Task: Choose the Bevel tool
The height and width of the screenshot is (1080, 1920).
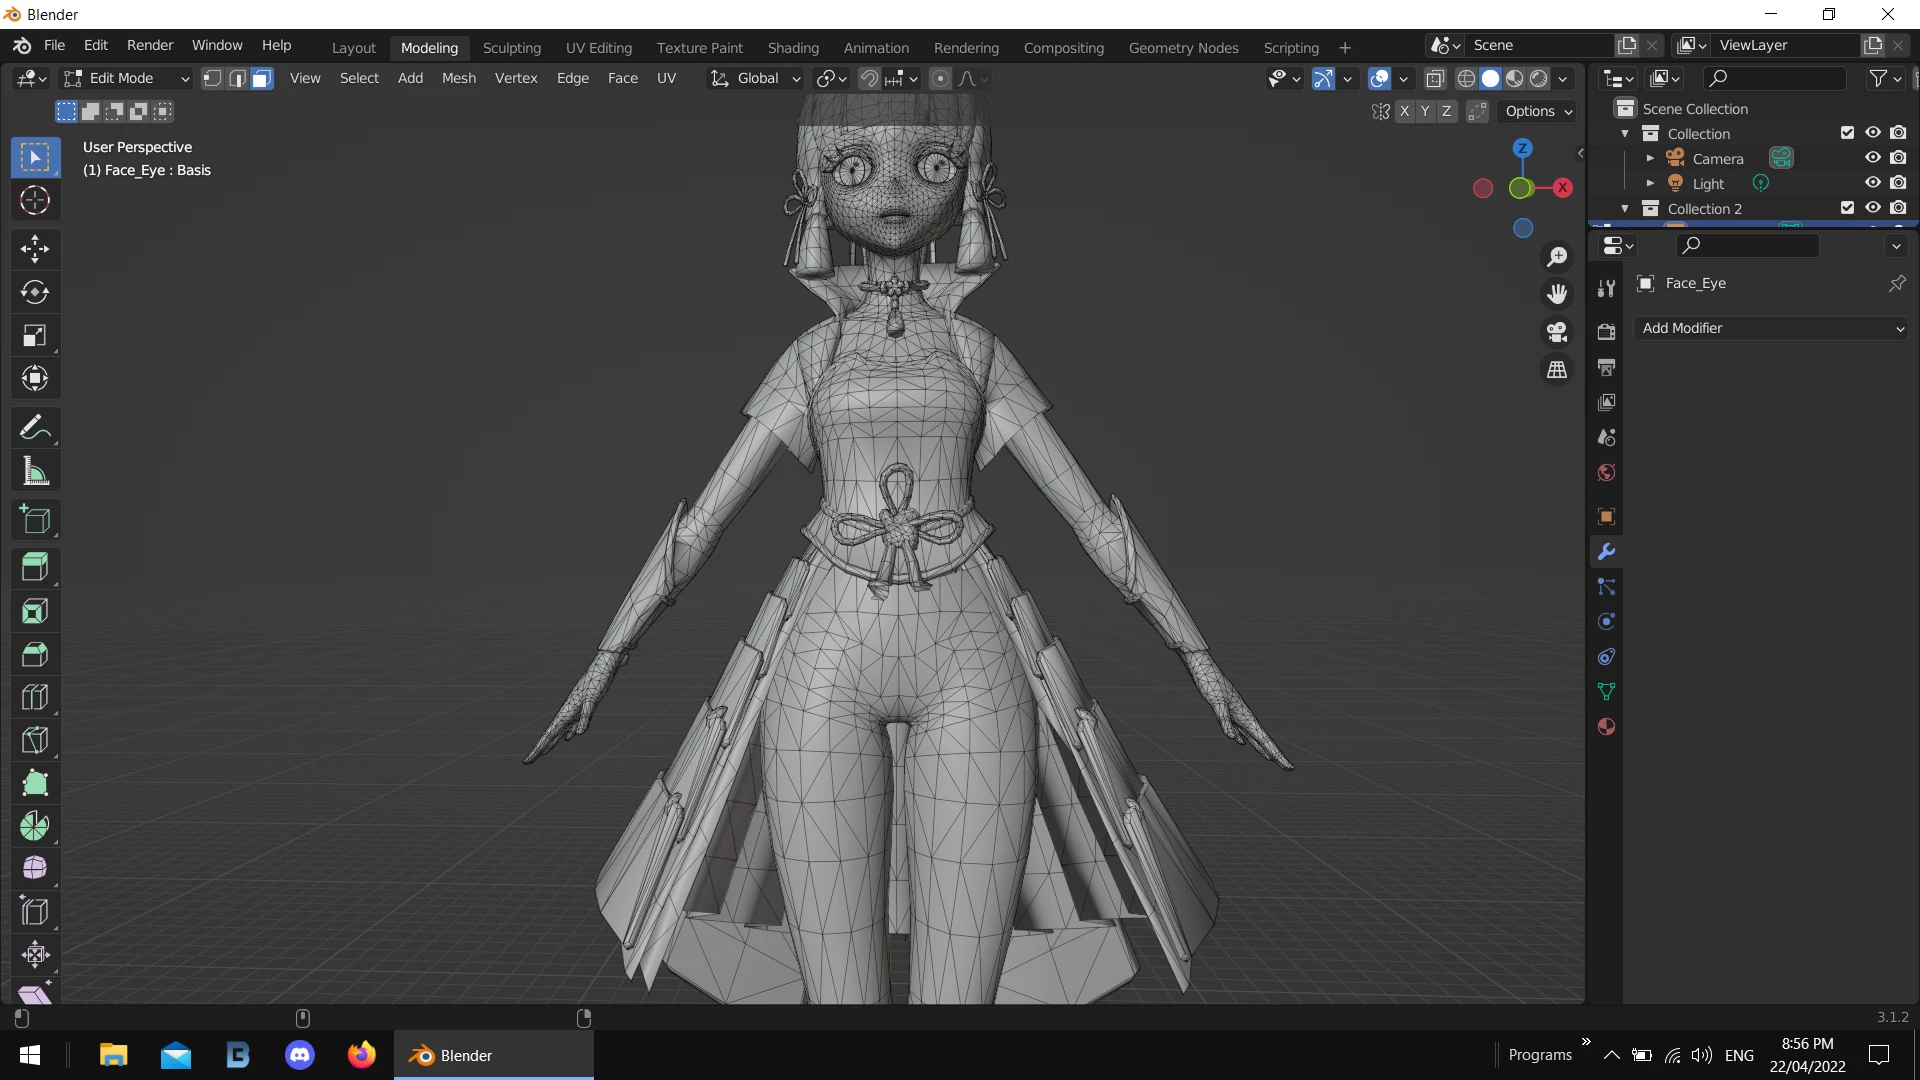Action: [35, 654]
